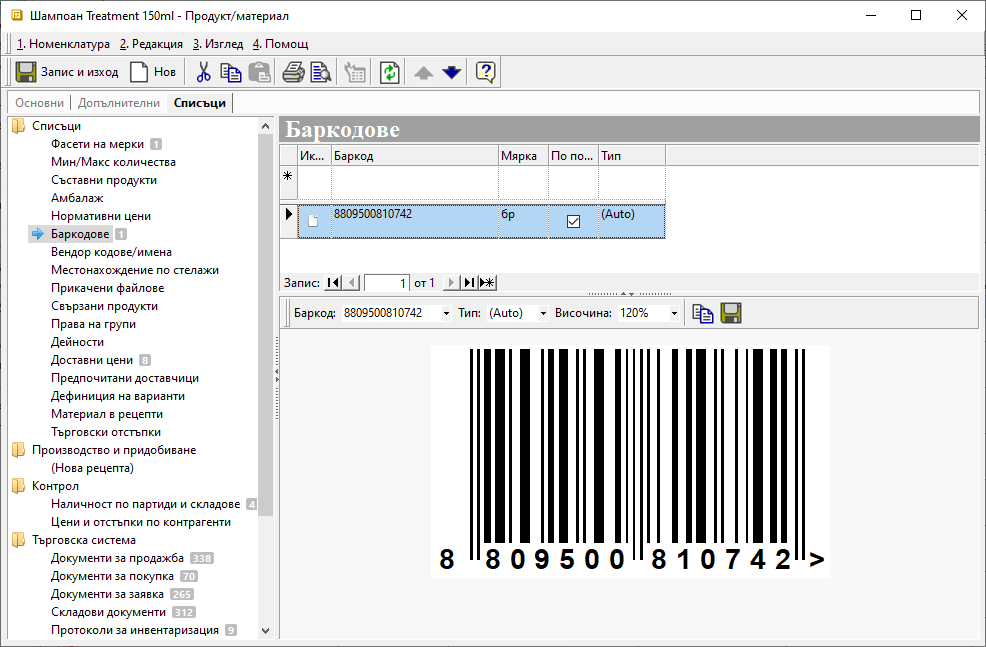
Task: Go to first record navigation button
Action: click(333, 283)
